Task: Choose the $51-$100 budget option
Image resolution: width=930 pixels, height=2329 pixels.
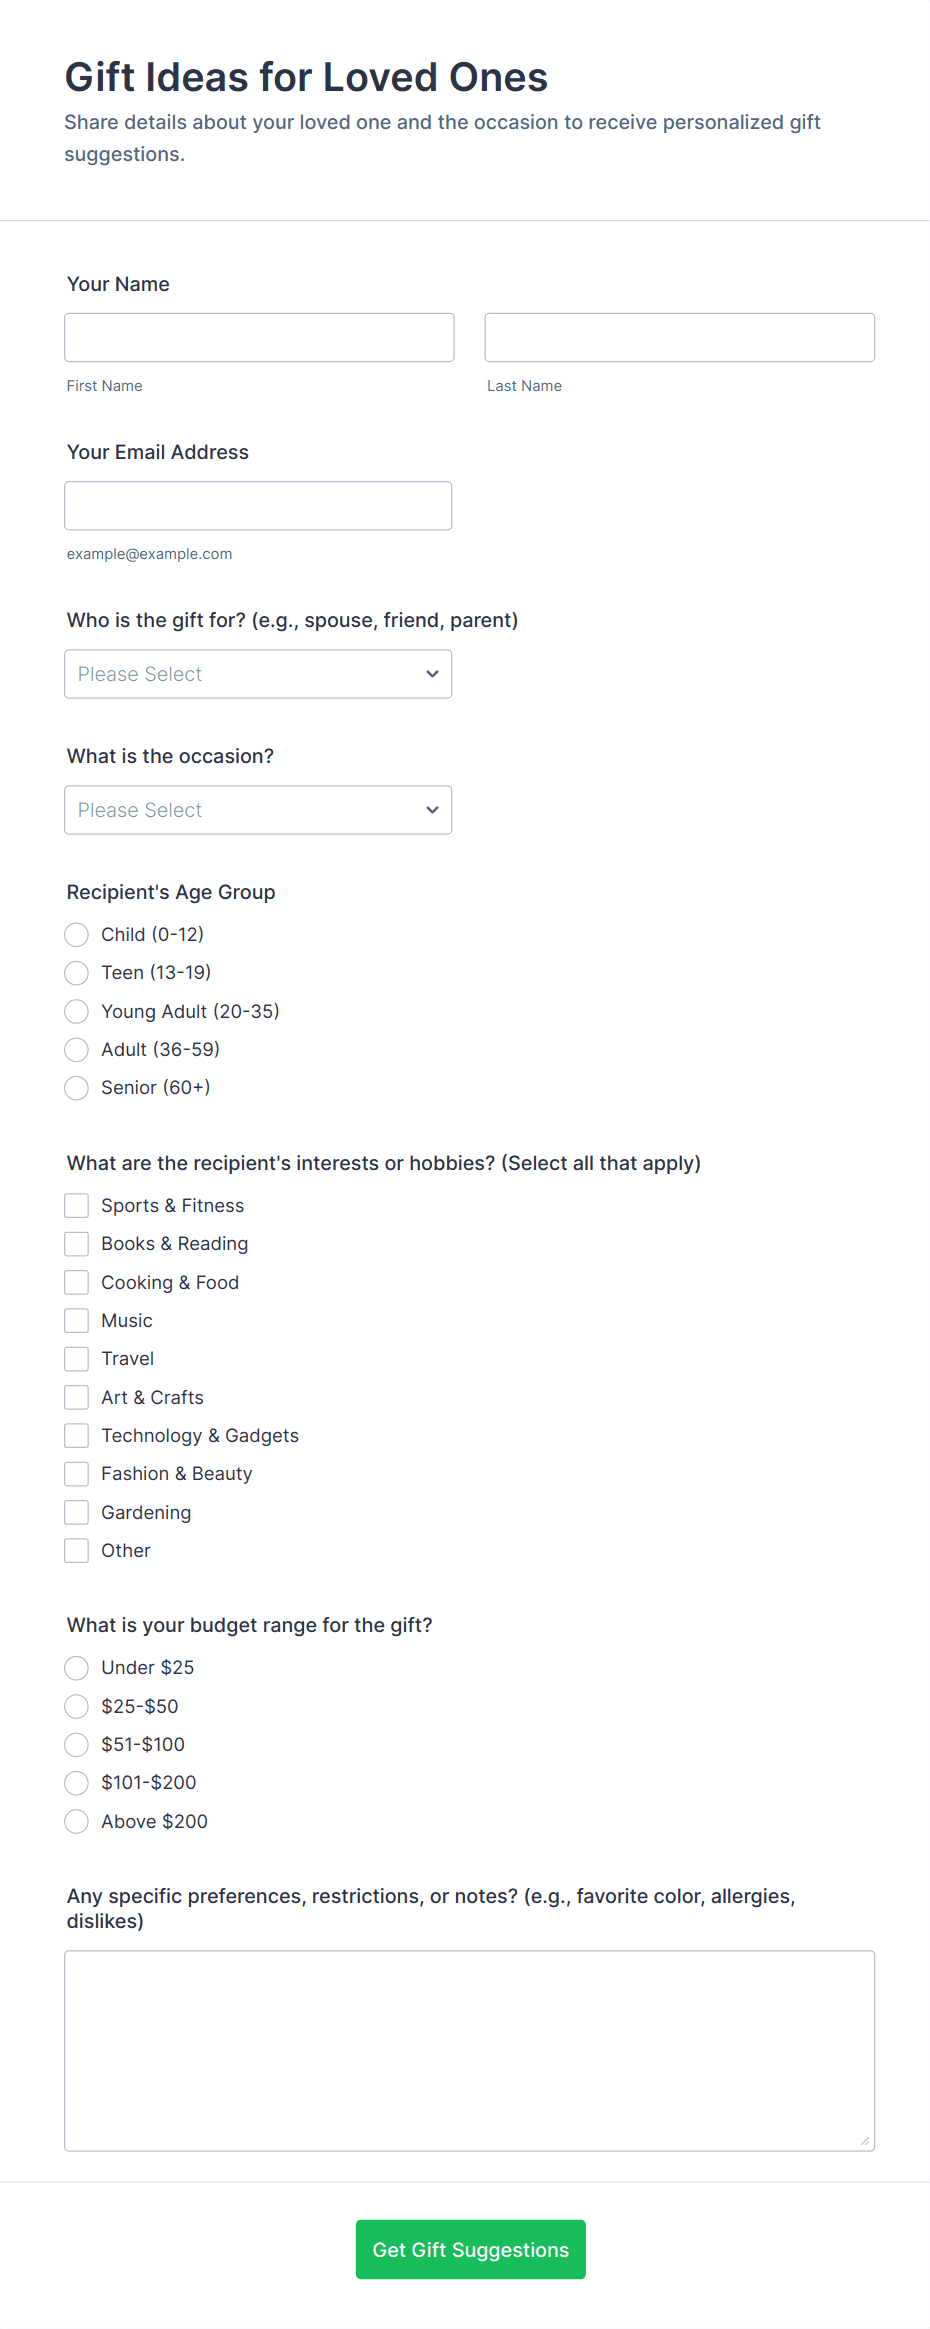Action: [x=76, y=1744]
